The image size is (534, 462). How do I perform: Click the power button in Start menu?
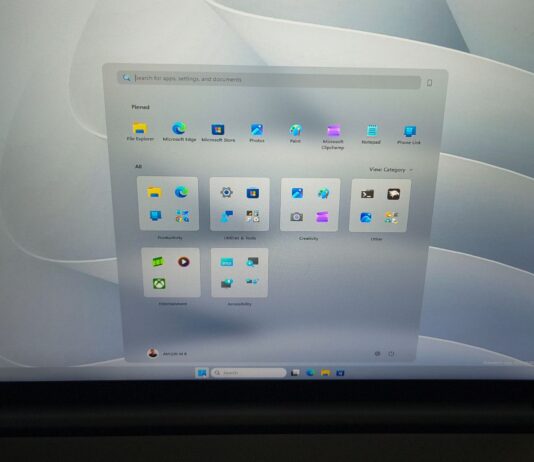[391, 354]
